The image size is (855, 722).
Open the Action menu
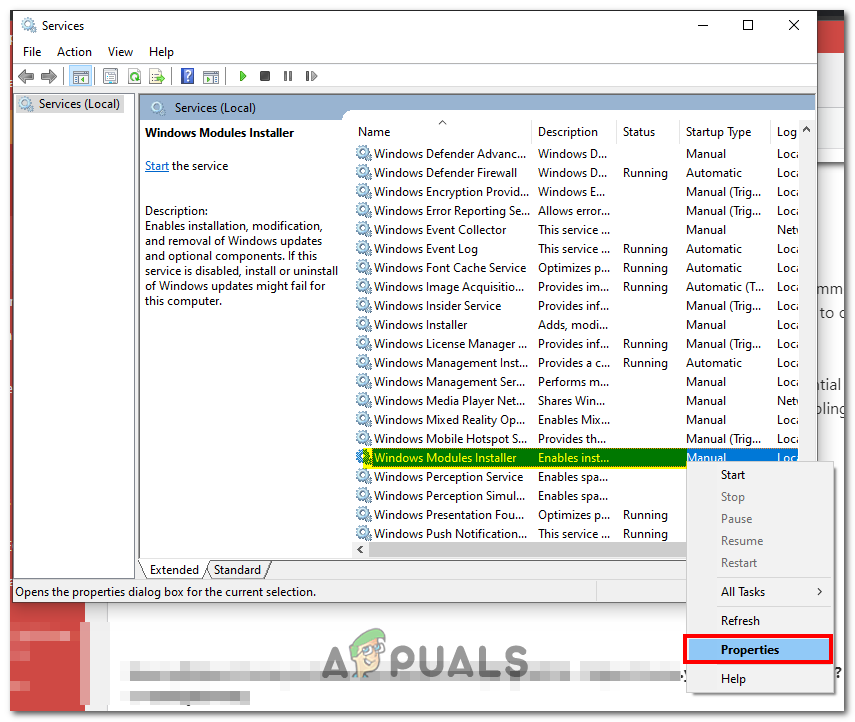[x=75, y=52]
